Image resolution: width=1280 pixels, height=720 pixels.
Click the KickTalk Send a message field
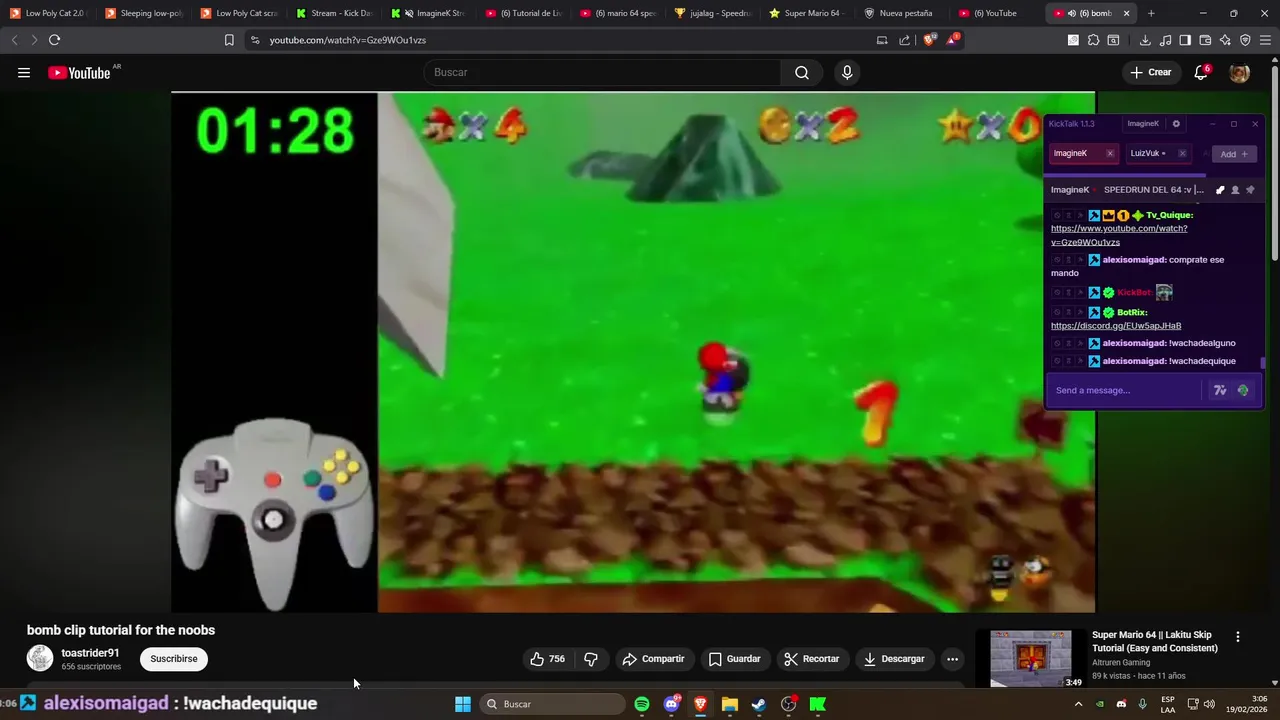click(1127, 390)
